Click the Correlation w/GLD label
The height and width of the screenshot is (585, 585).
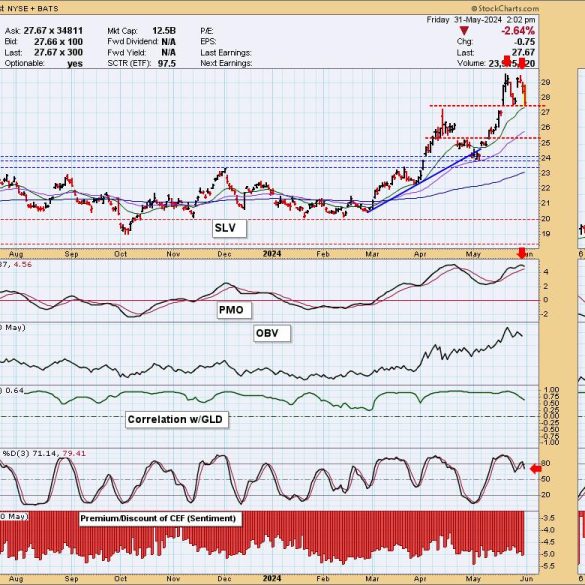click(x=176, y=419)
